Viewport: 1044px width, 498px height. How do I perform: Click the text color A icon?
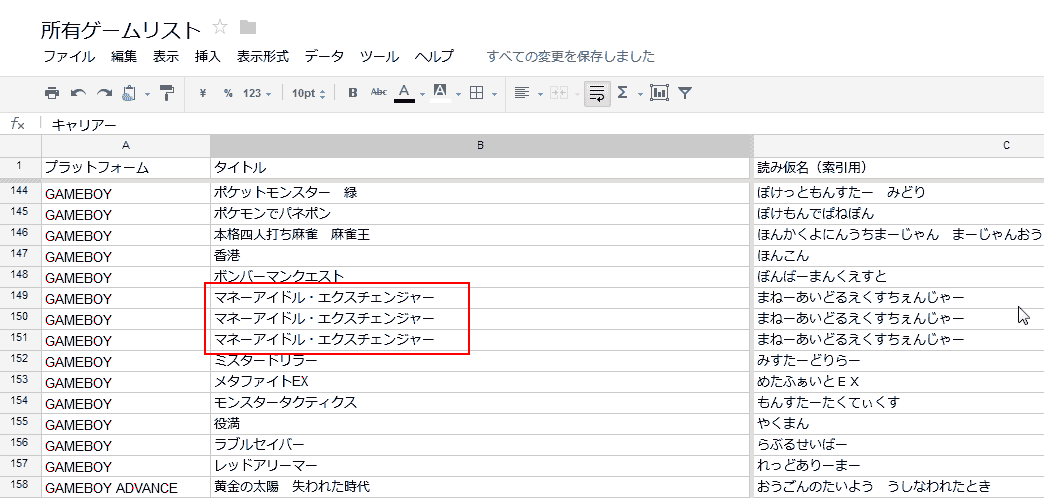click(x=404, y=93)
